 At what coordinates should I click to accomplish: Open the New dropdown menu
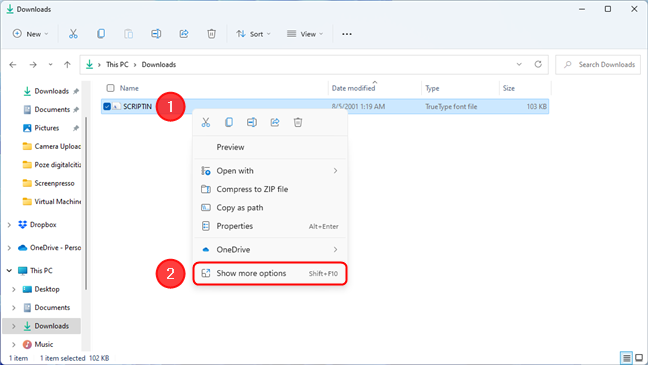(x=31, y=34)
